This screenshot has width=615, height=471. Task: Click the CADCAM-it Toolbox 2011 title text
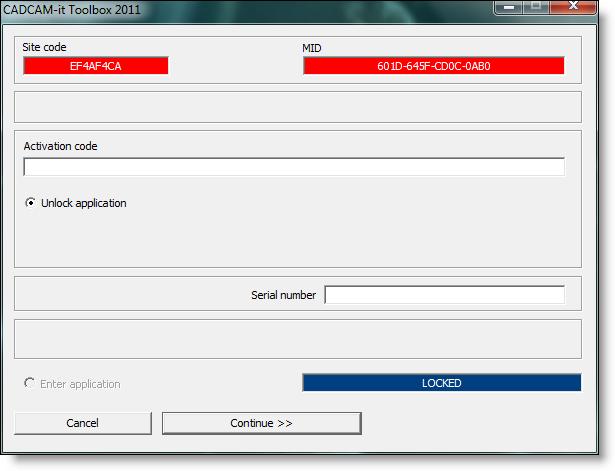[72, 9]
